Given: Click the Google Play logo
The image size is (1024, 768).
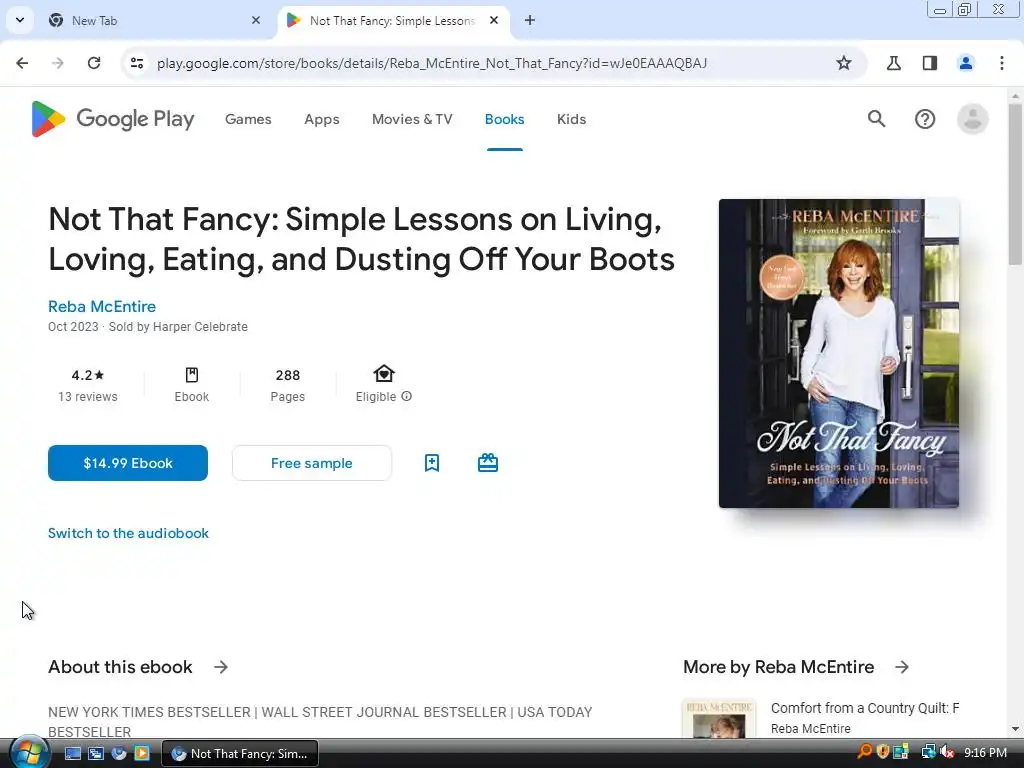Looking at the screenshot, I should [113, 119].
